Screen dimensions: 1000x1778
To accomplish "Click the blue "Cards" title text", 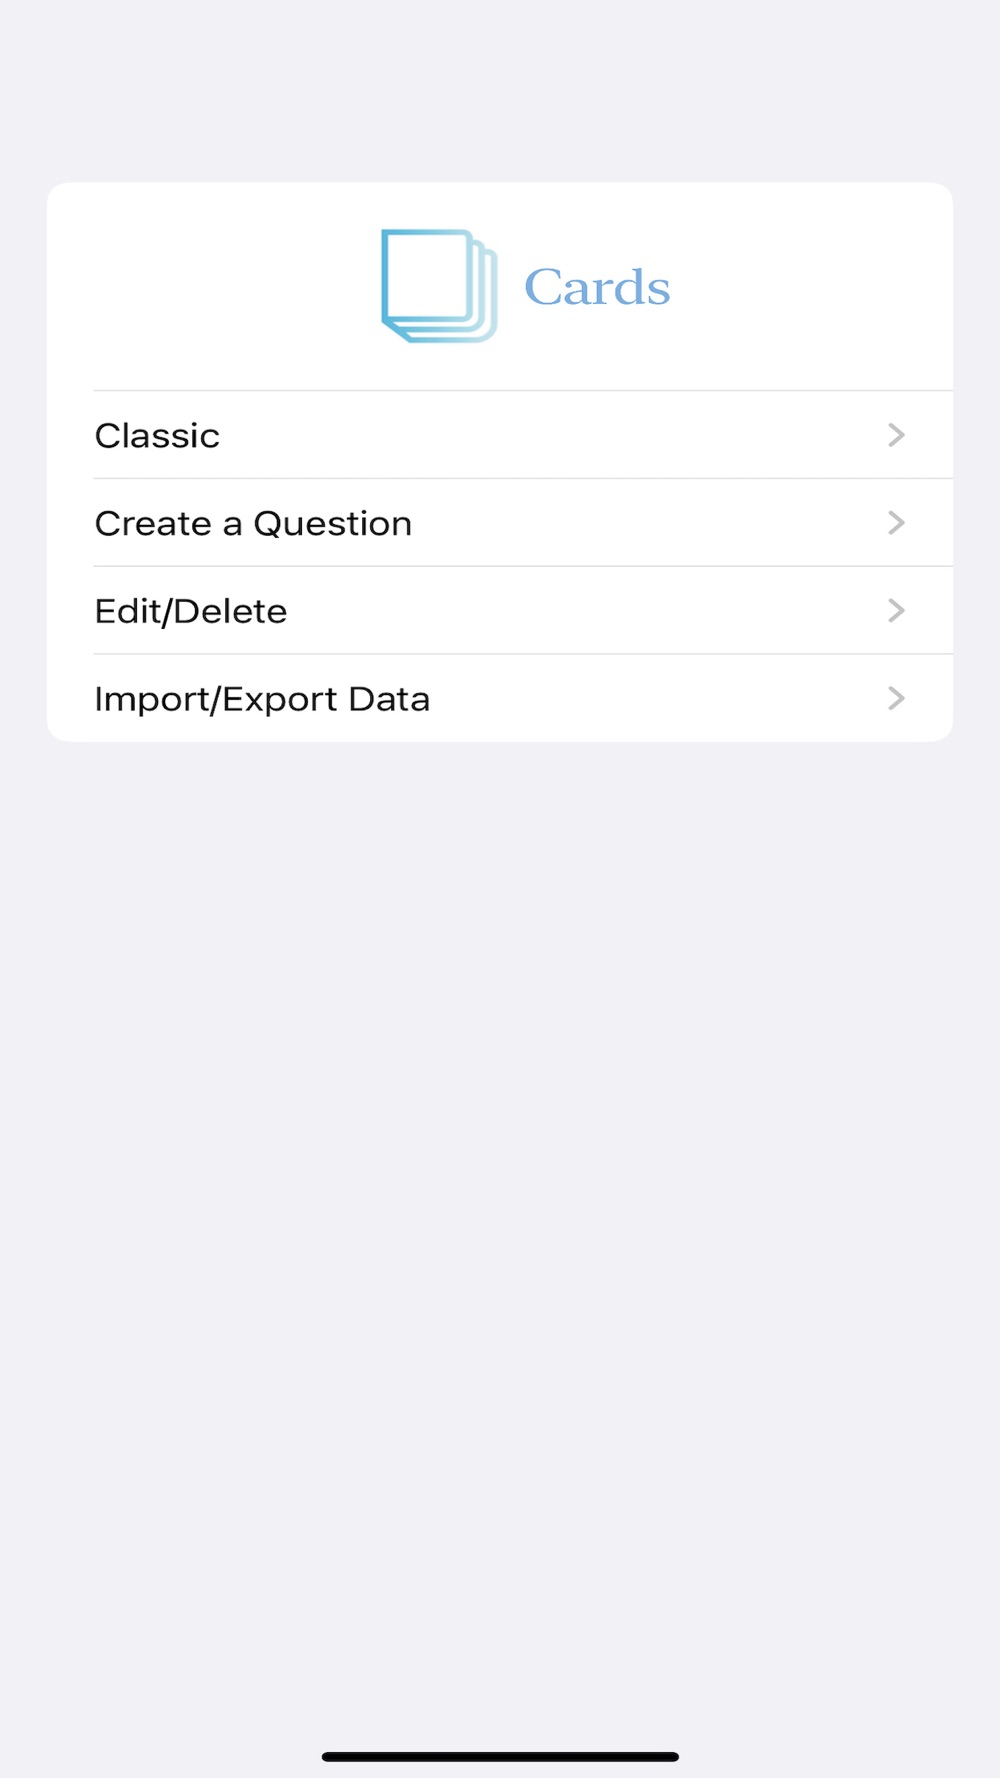I will (x=597, y=288).
